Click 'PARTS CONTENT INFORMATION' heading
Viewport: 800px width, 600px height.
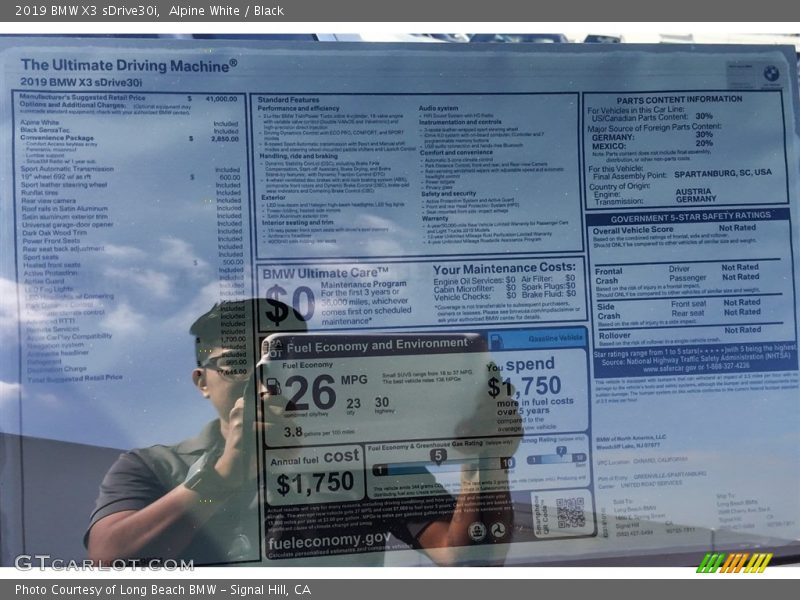[x=679, y=99]
